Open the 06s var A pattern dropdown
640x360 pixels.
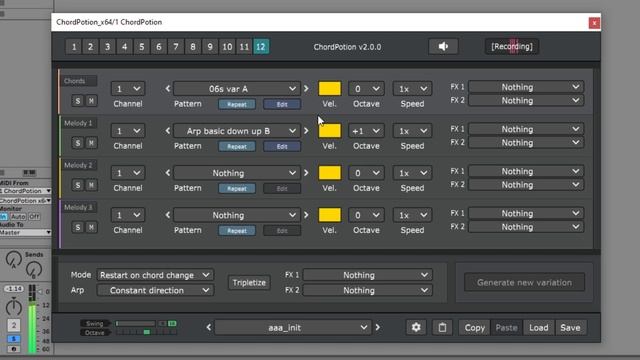coord(237,89)
